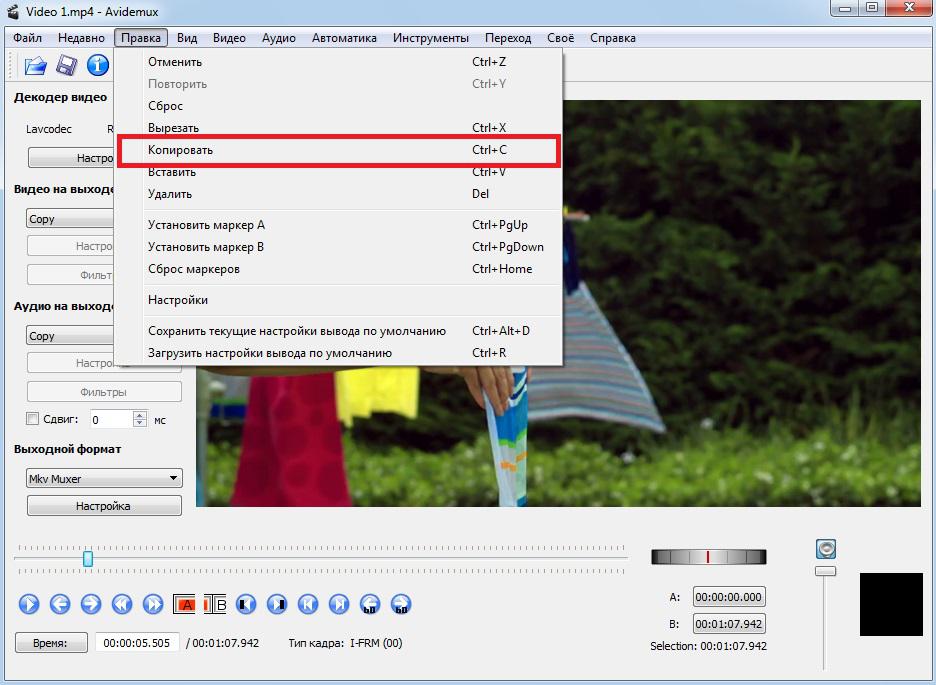Screen dimensions: 936x685
Task: Click the volume speaker icon
Action: [x=826, y=549]
